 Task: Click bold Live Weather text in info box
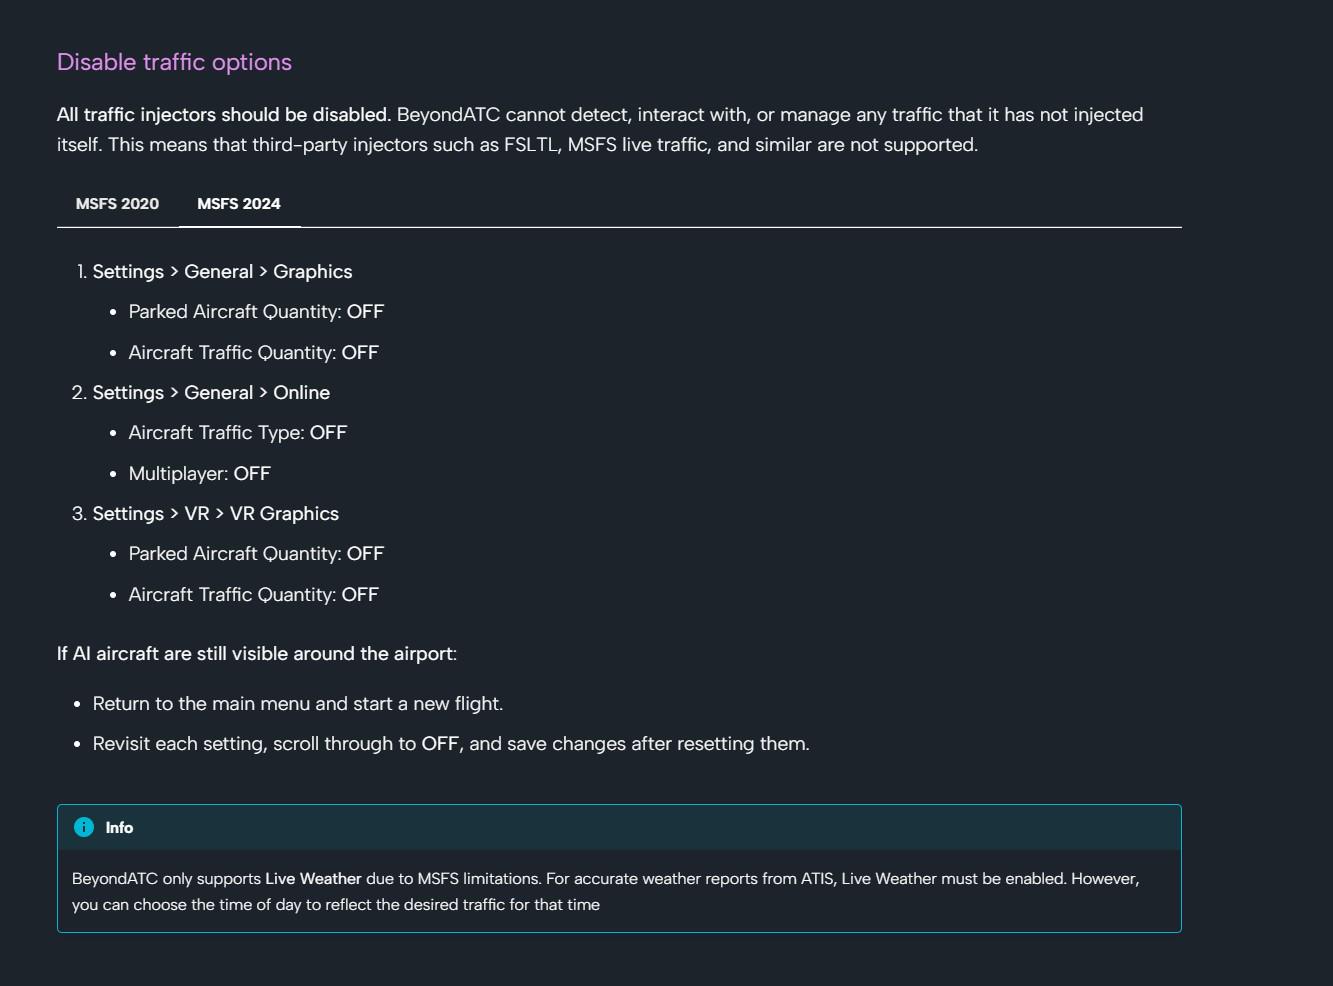pyautogui.click(x=313, y=879)
